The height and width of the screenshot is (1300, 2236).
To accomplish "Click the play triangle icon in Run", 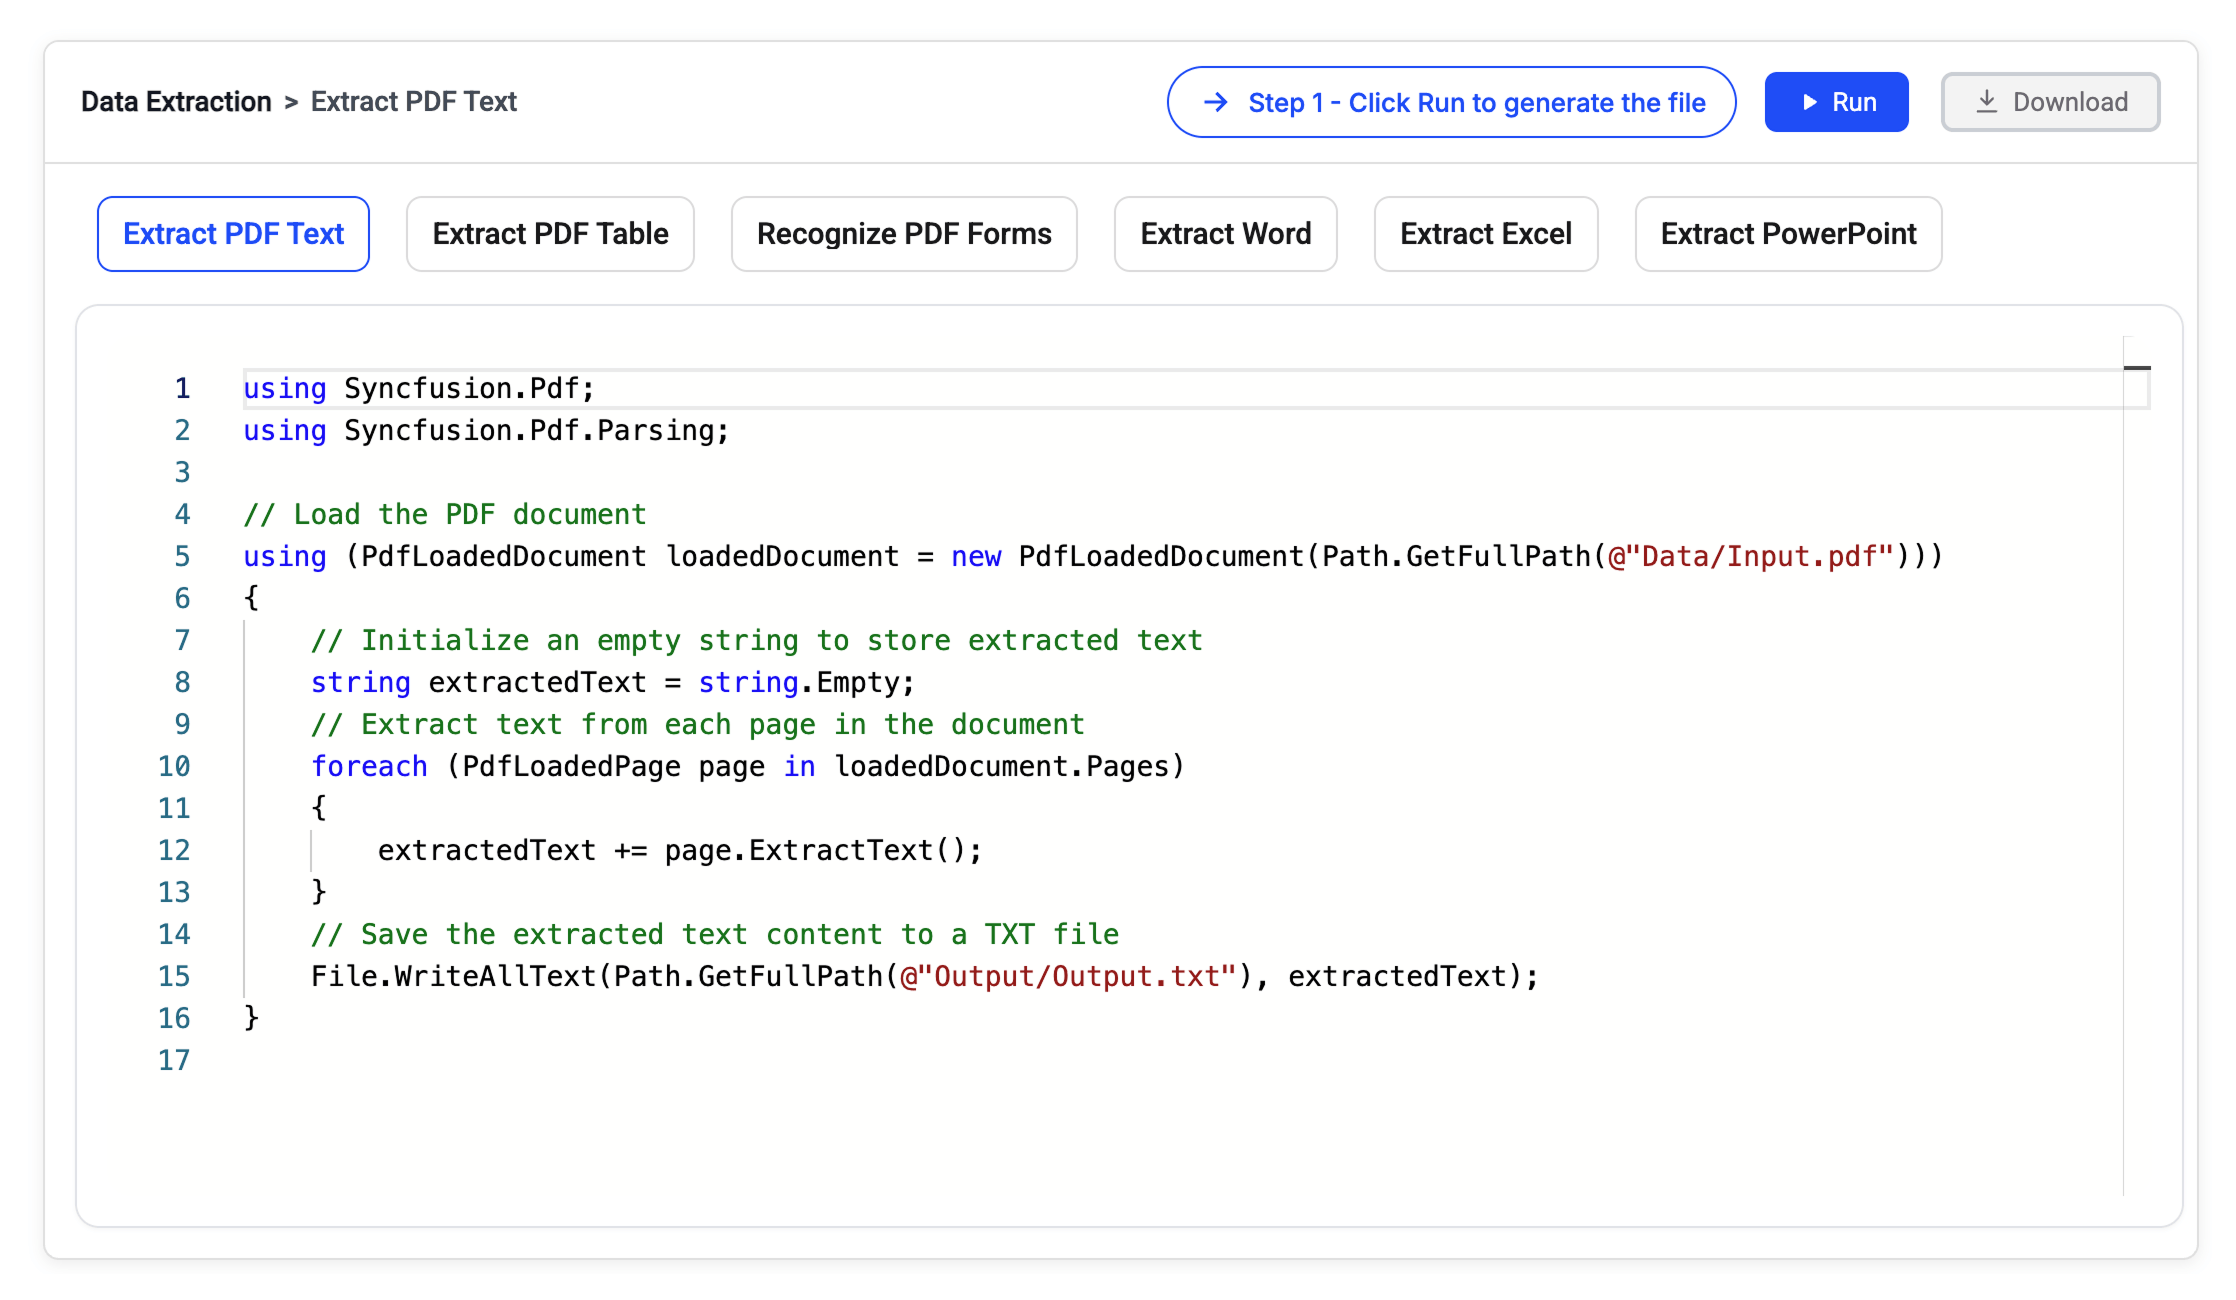I will [1809, 102].
